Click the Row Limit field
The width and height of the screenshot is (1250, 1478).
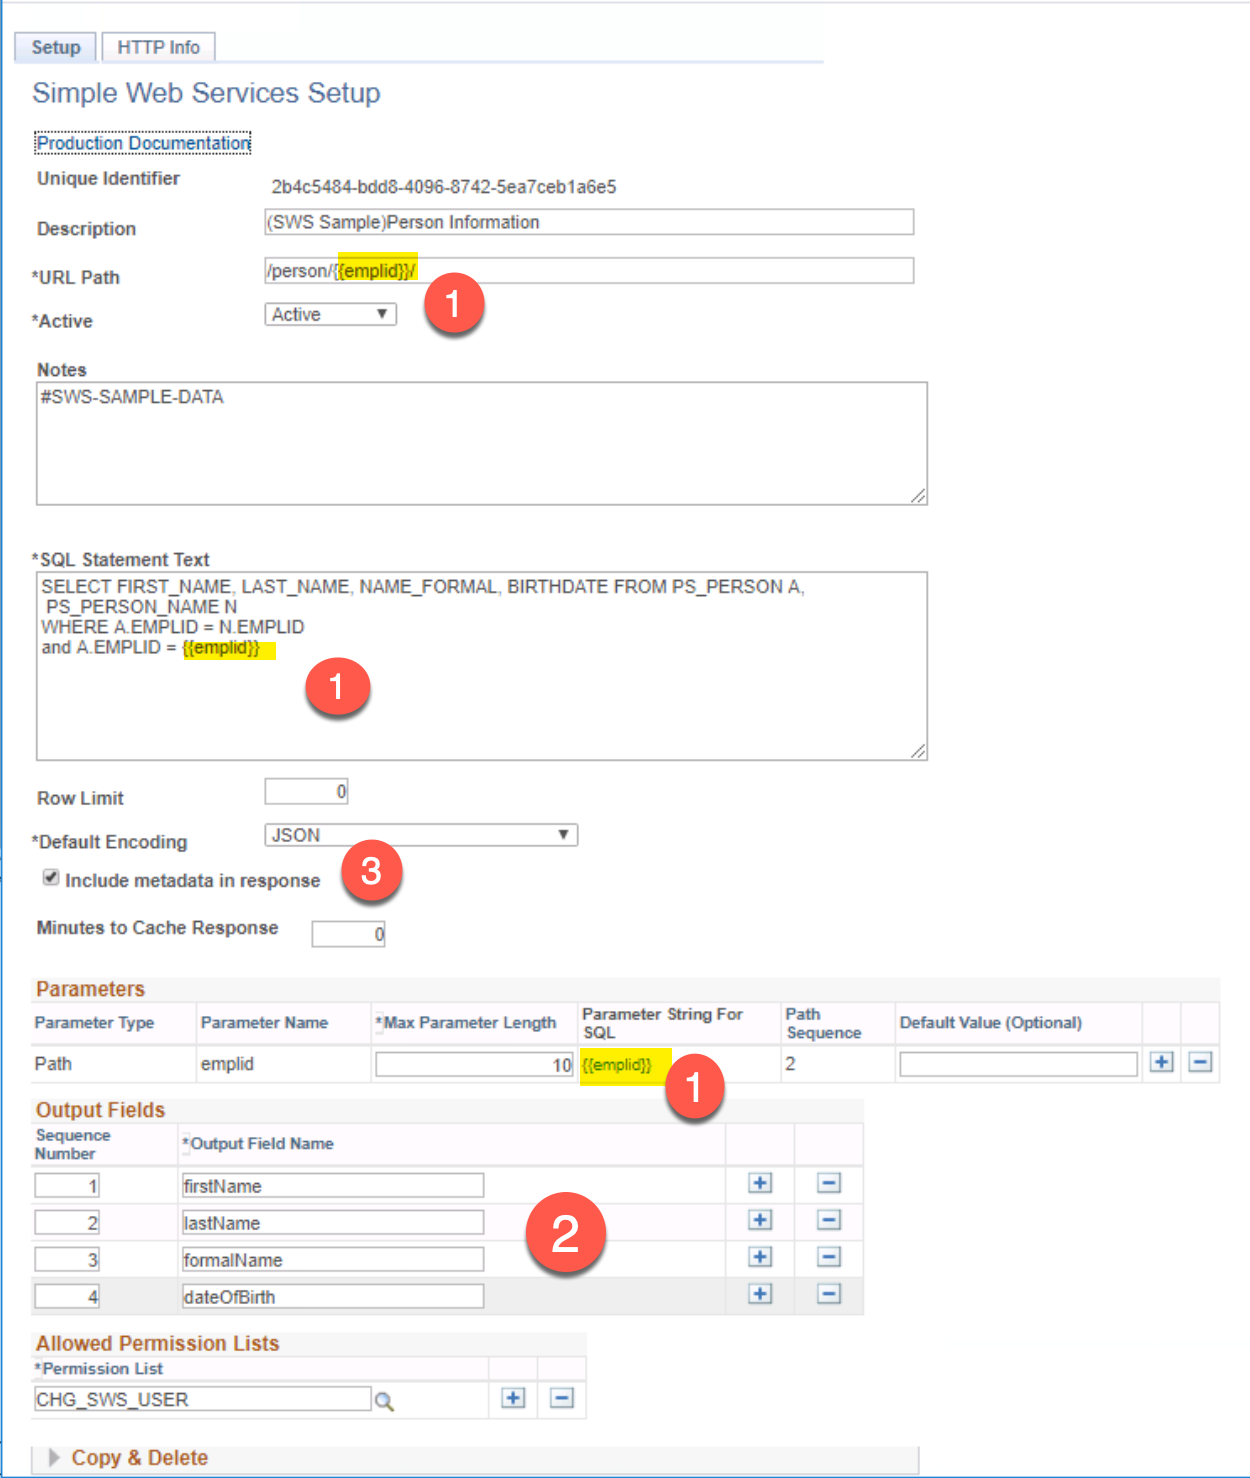click(x=306, y=791)
